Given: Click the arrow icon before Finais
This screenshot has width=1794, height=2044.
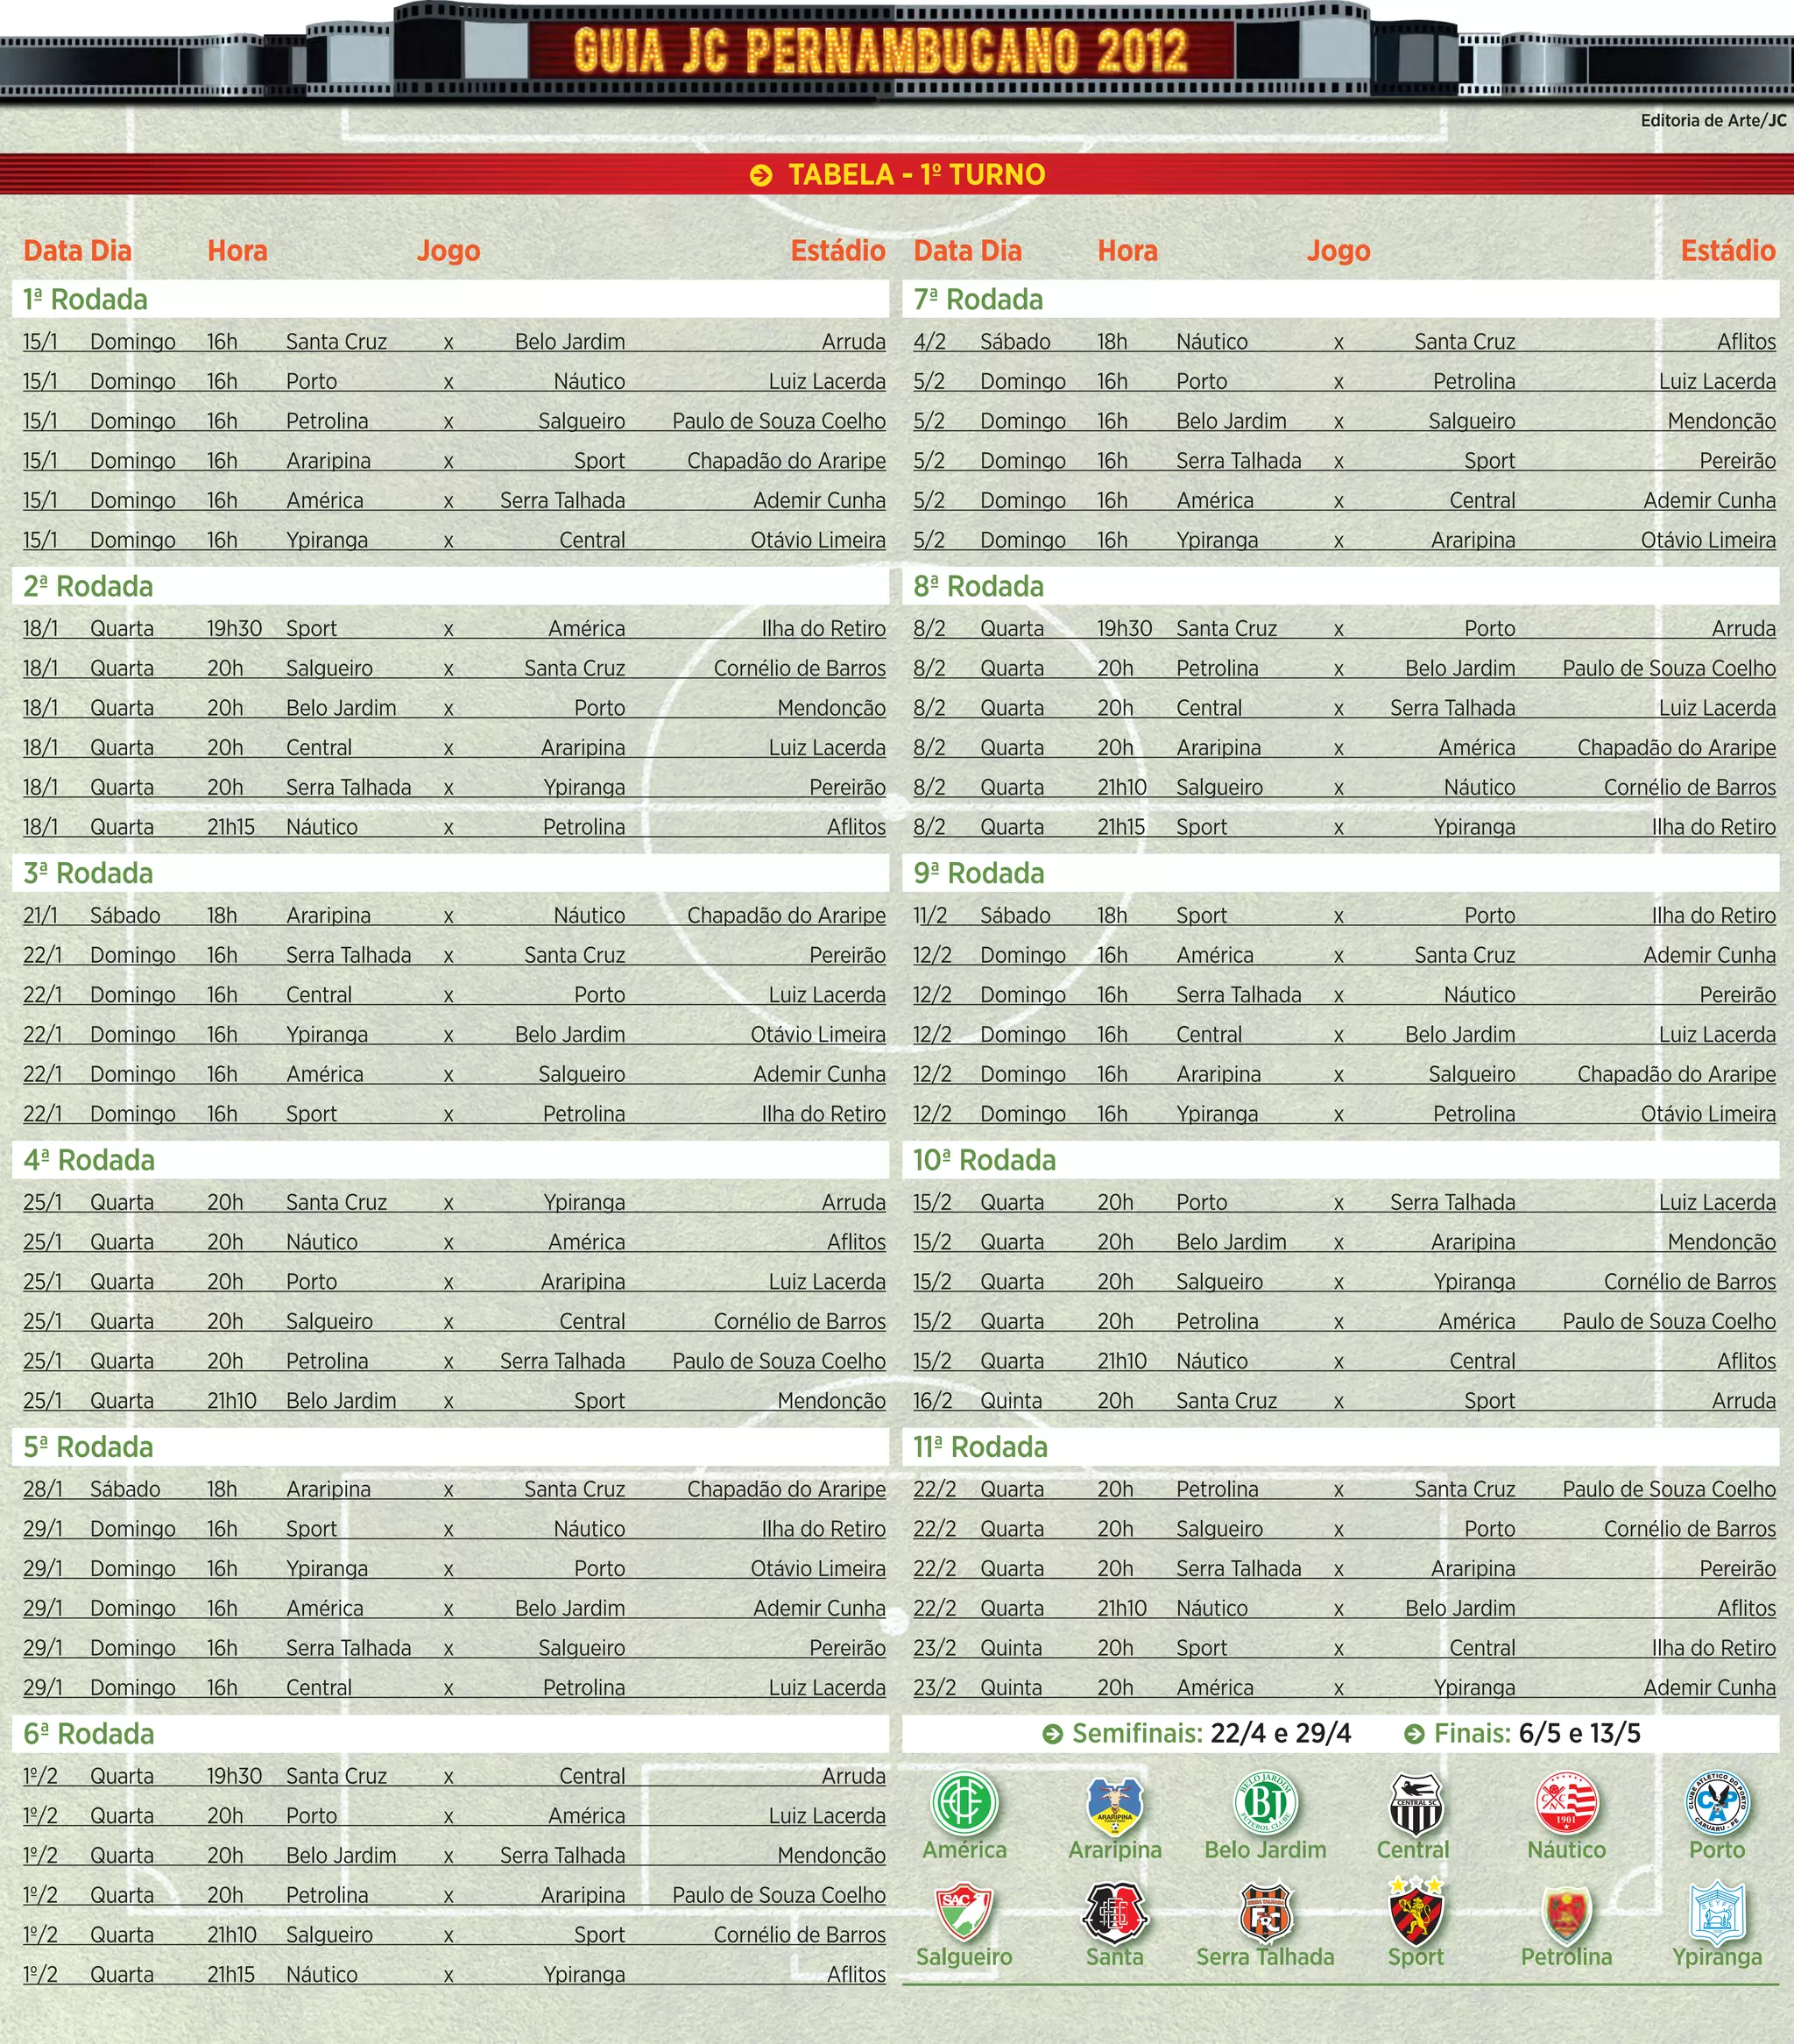Looking at the screenshot, I should pos(1414,1734).
